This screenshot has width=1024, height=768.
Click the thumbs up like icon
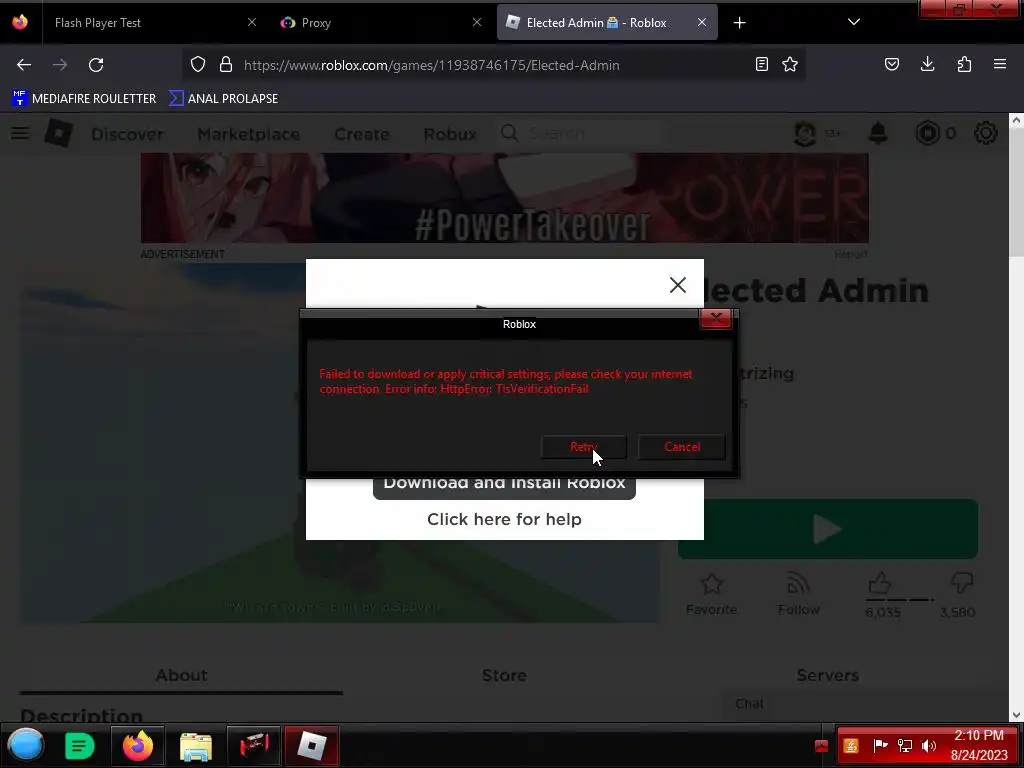point(880,583)
